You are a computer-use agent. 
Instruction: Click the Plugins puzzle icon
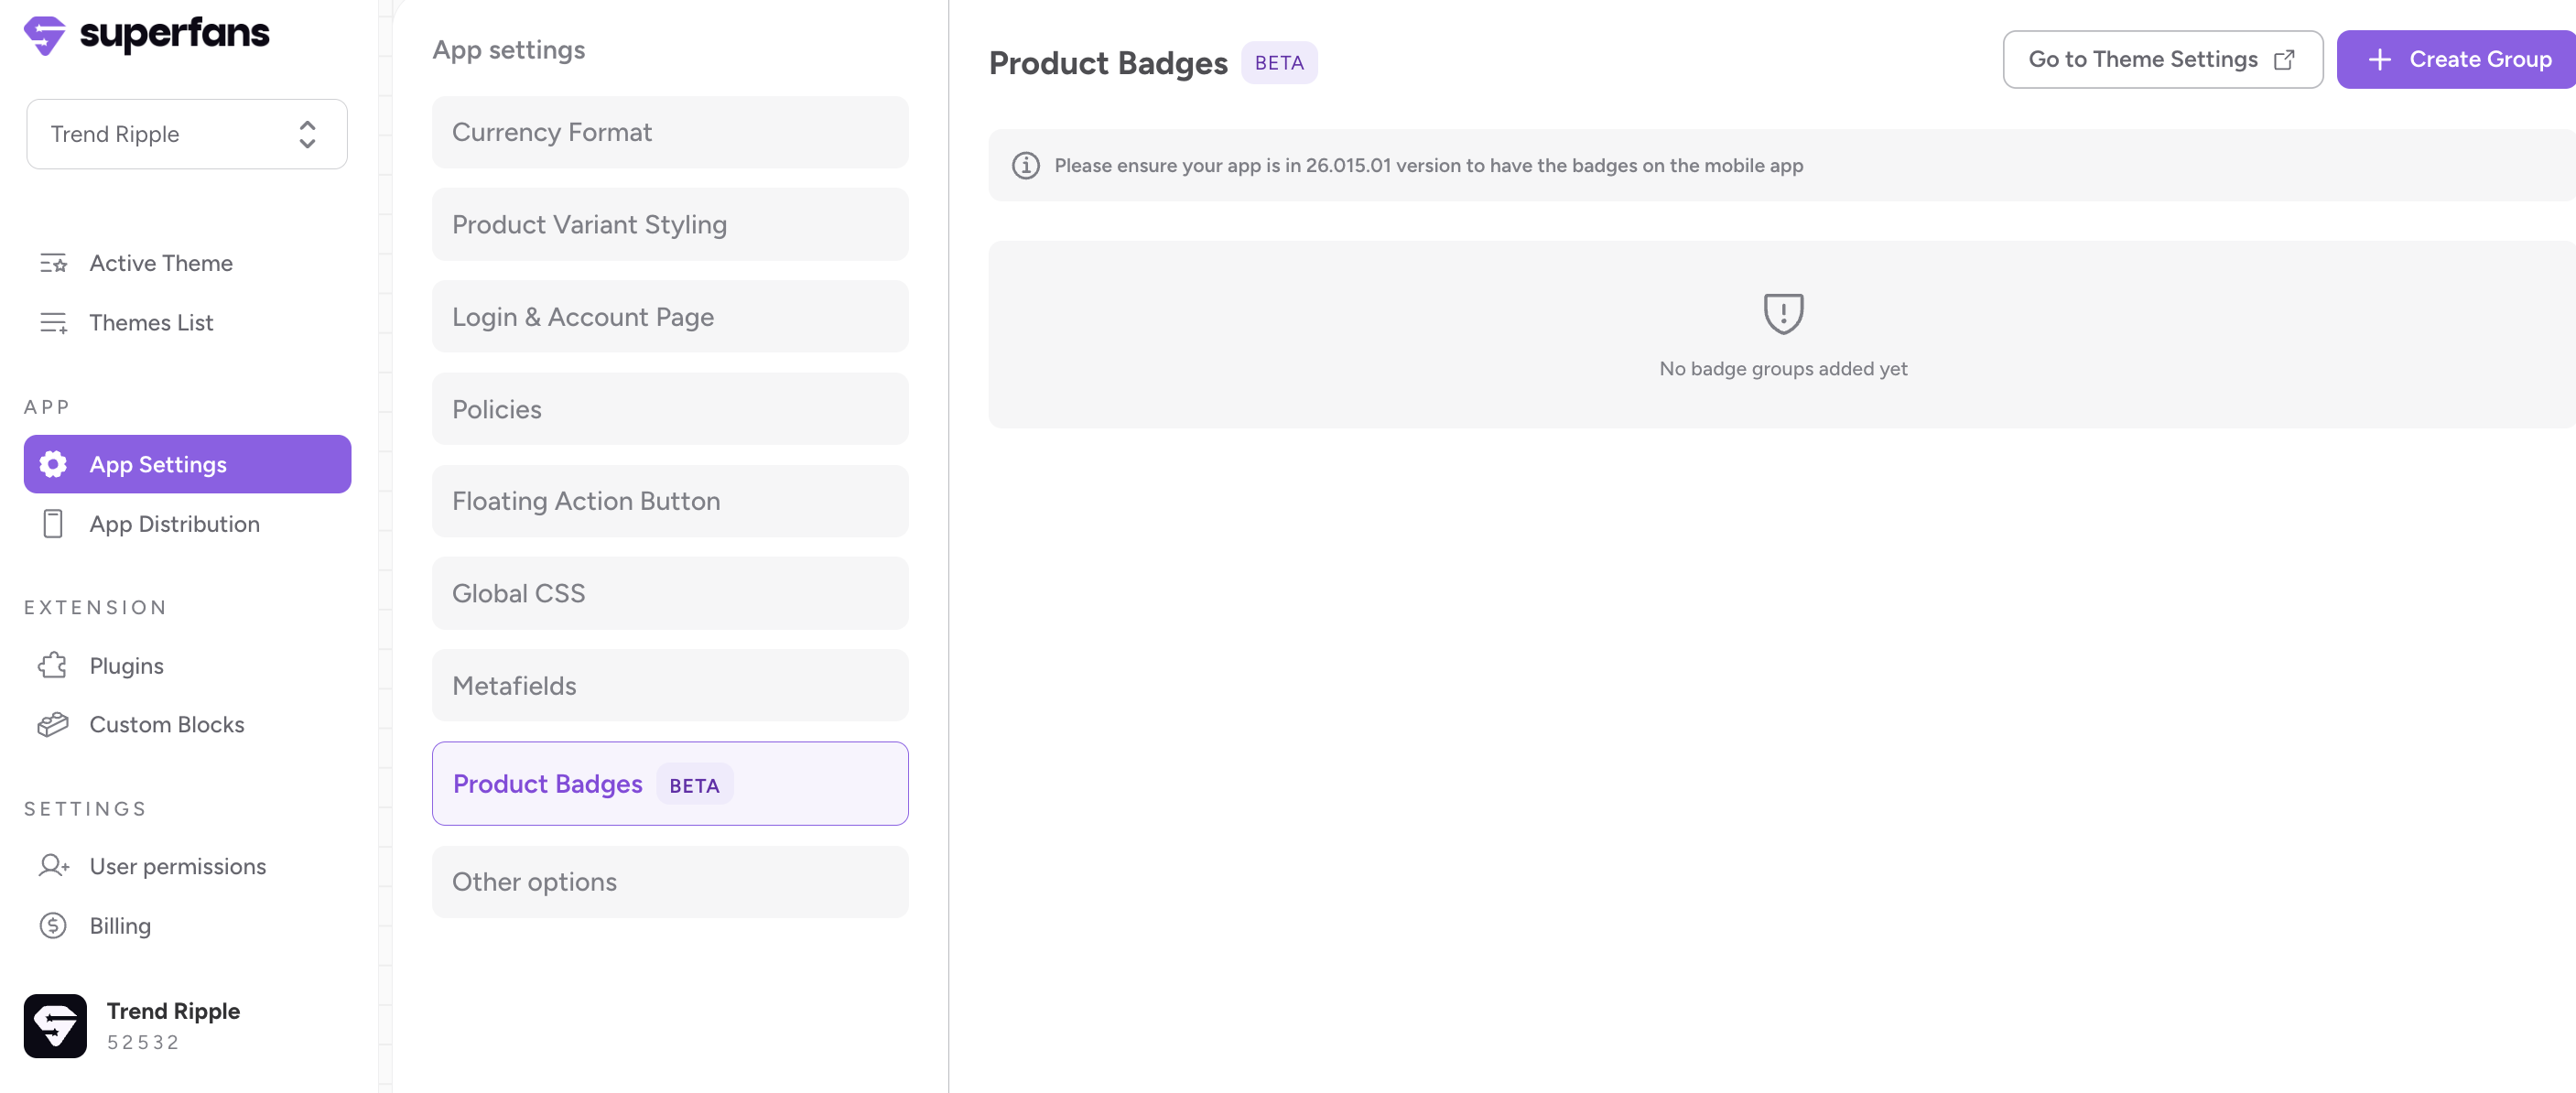(x=53, y=666)
